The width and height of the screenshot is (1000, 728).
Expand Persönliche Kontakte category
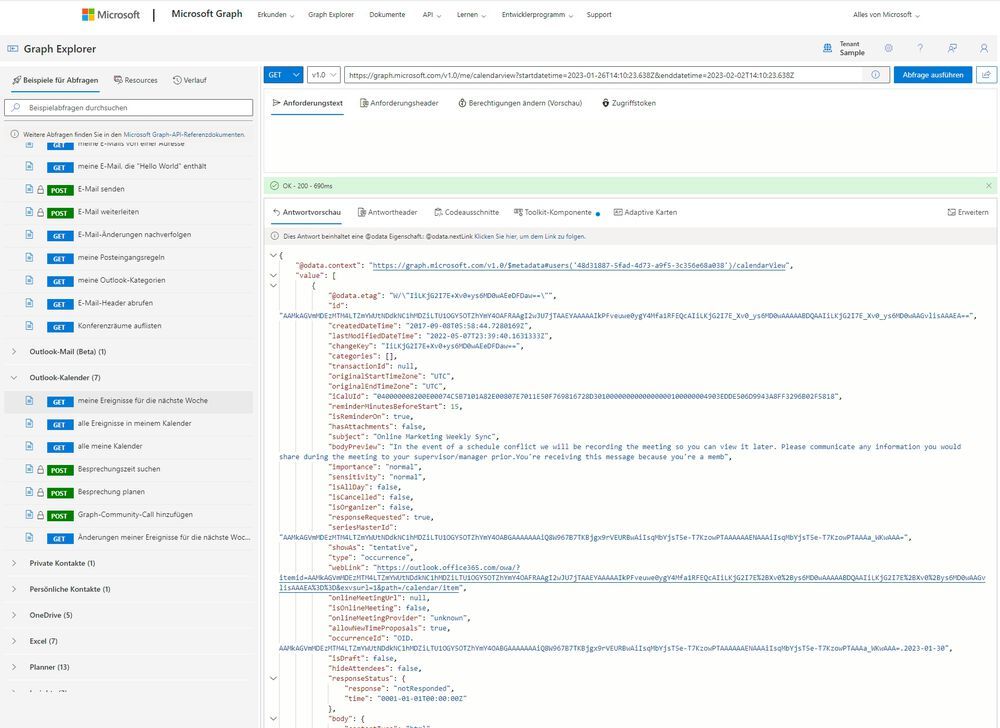(14, 589)
